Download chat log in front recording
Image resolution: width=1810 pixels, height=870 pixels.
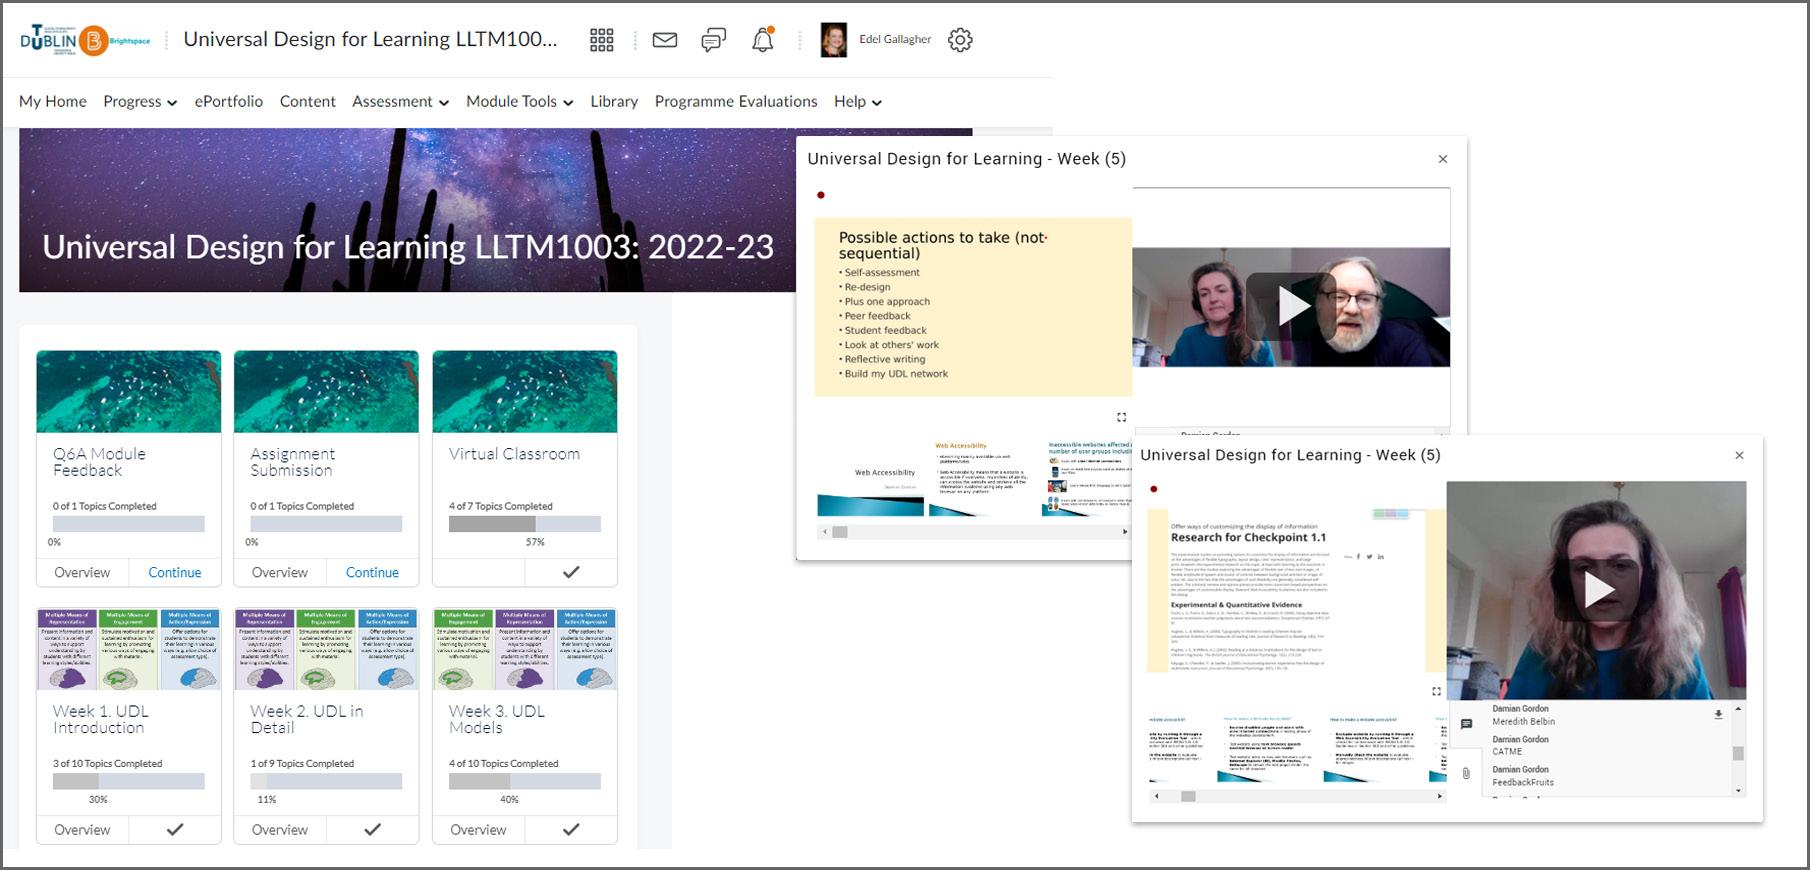1718,714
